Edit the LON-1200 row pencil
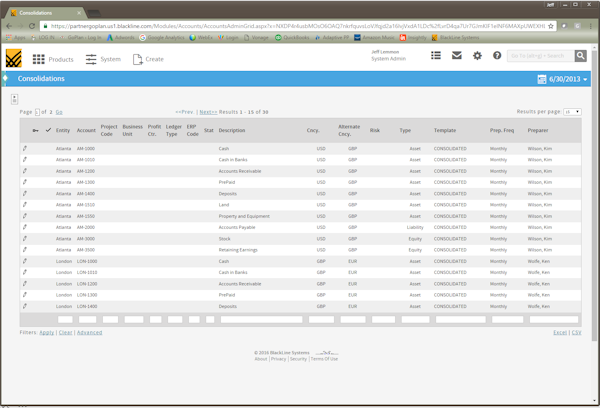Image resolution: width=600 pixels, height=408 pixels. [x=25, y=284]
